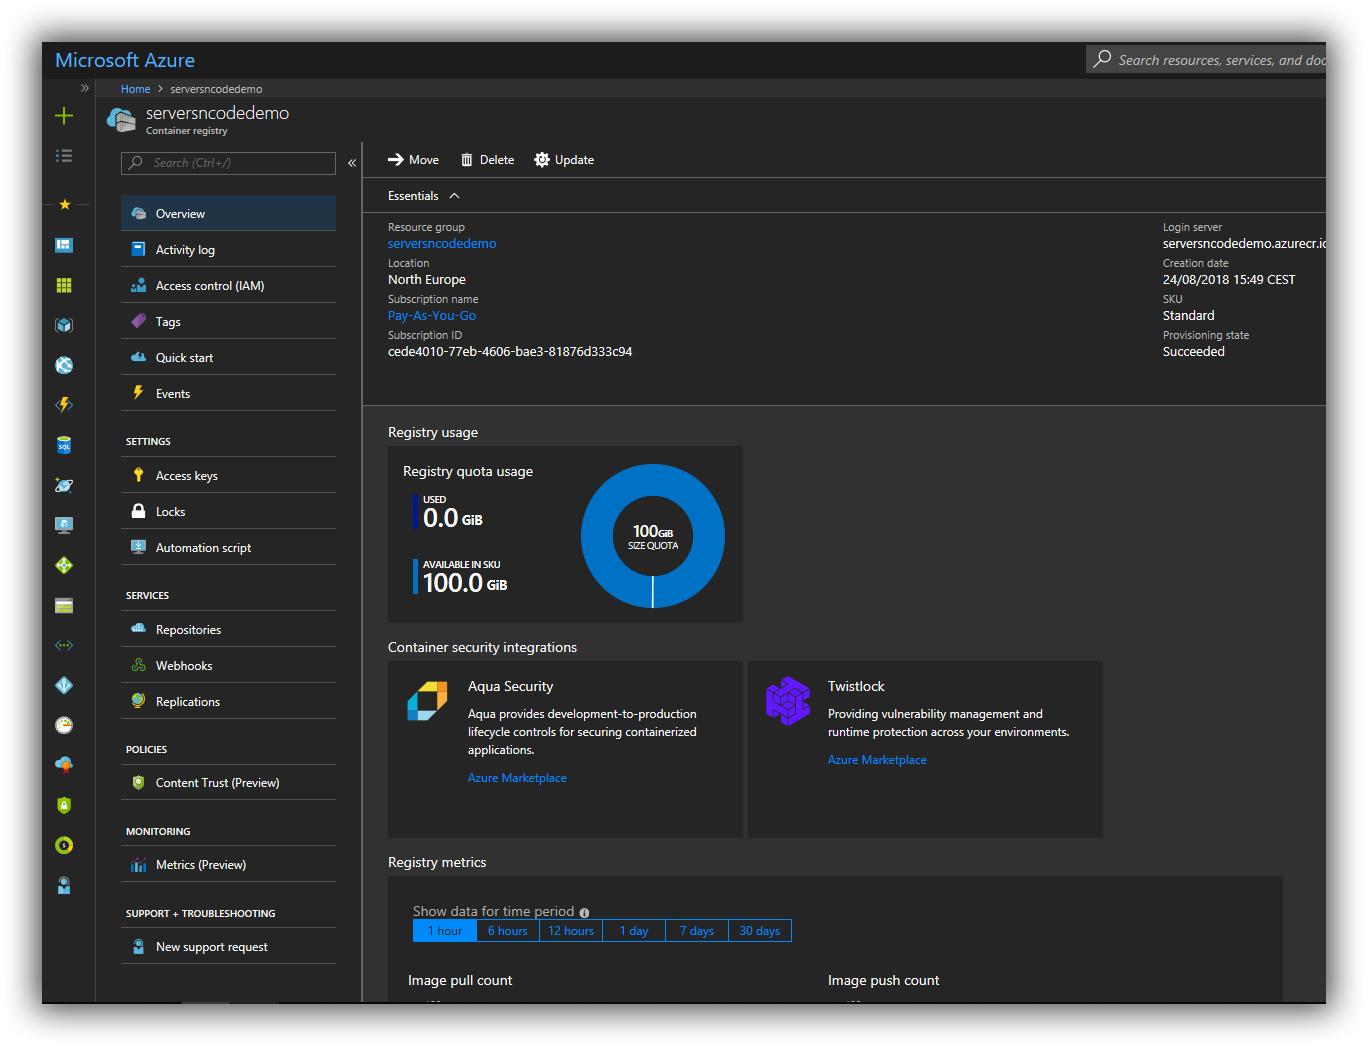The height and width of the screenshot is (1046, 1368).
Task: Open the All resources grid icon
Action: tap(64, 285)
